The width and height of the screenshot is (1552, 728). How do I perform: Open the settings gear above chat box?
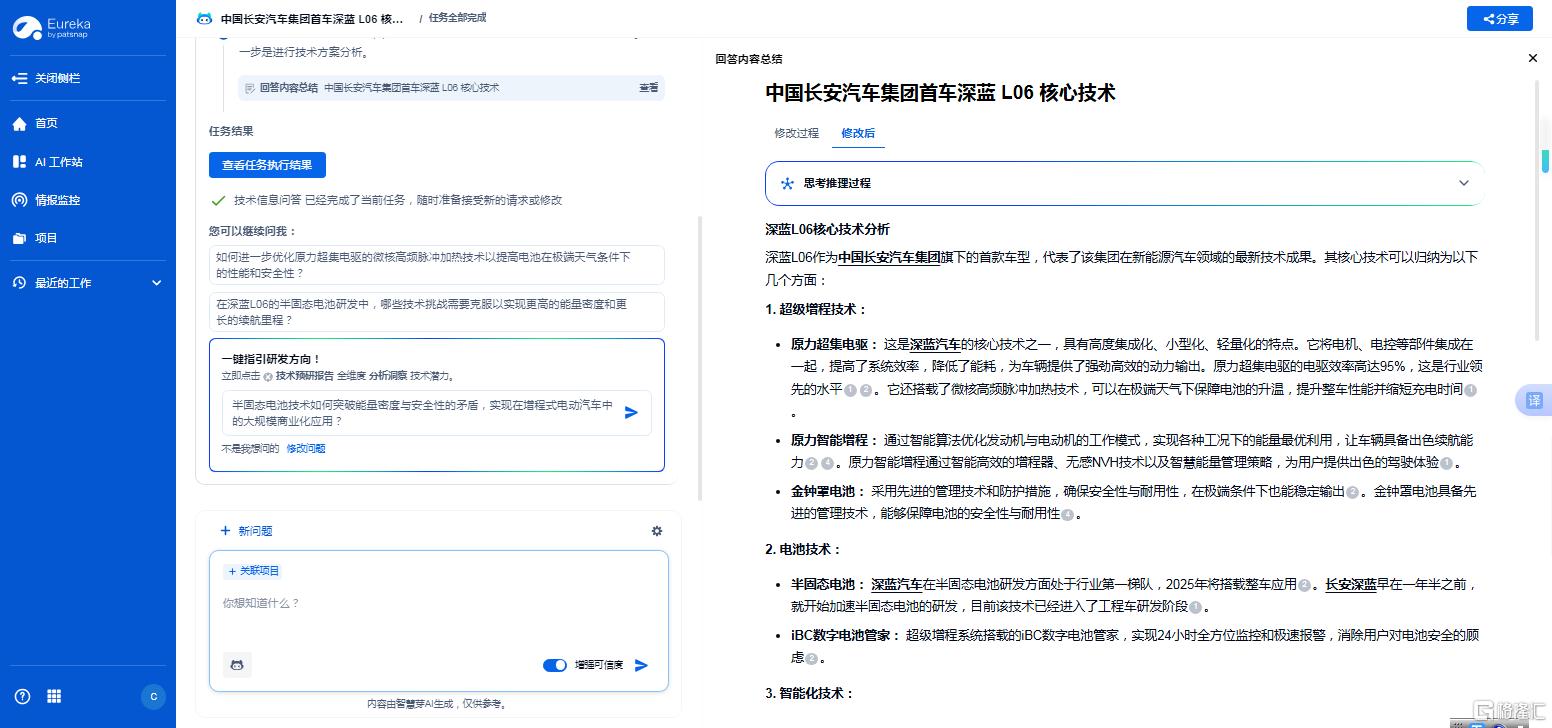[657, 531]
